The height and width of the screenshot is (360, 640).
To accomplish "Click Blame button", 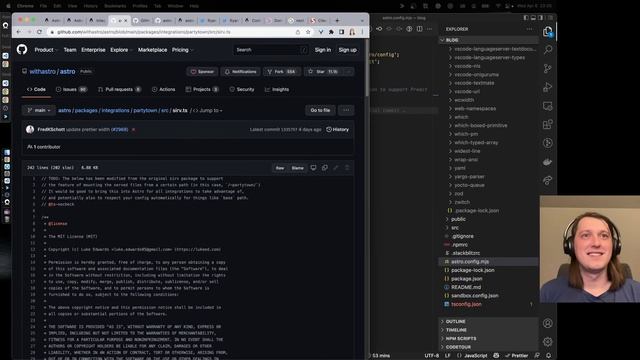I will click(x=298, y=168).
